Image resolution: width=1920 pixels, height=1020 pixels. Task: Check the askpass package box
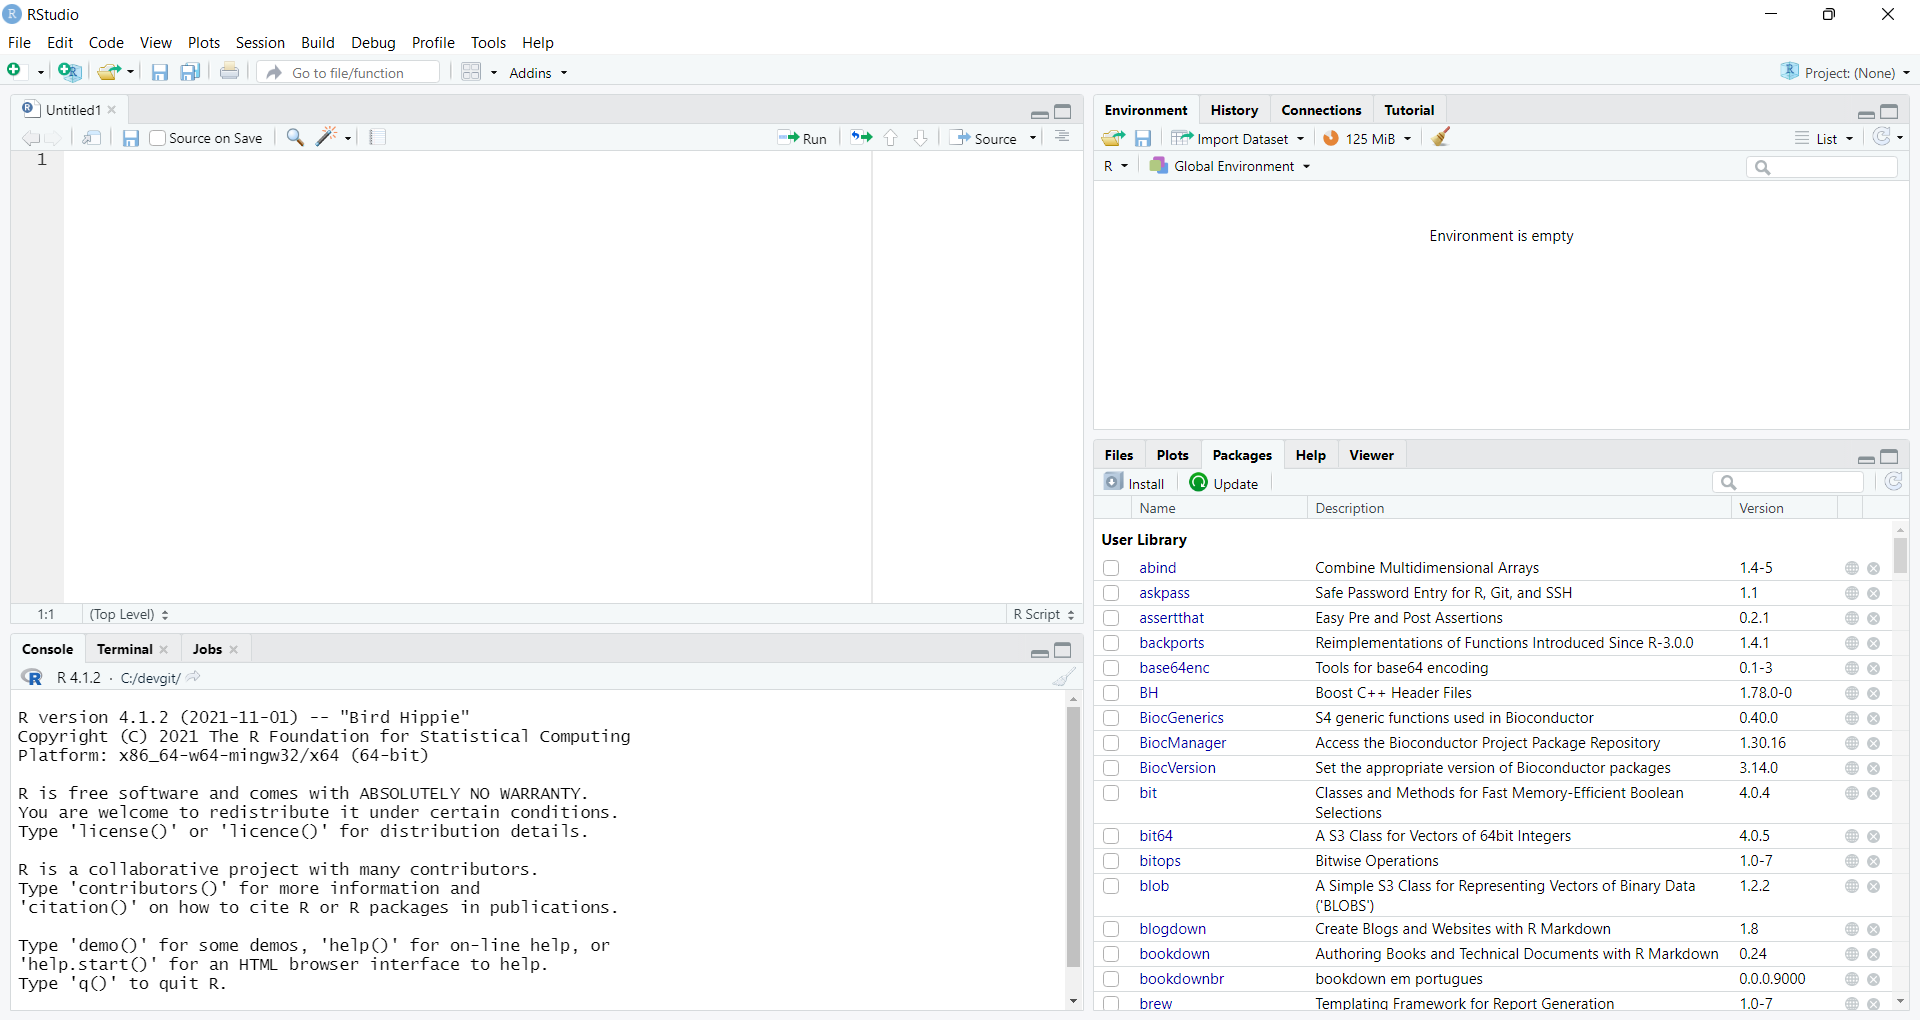click(1111, 593)
